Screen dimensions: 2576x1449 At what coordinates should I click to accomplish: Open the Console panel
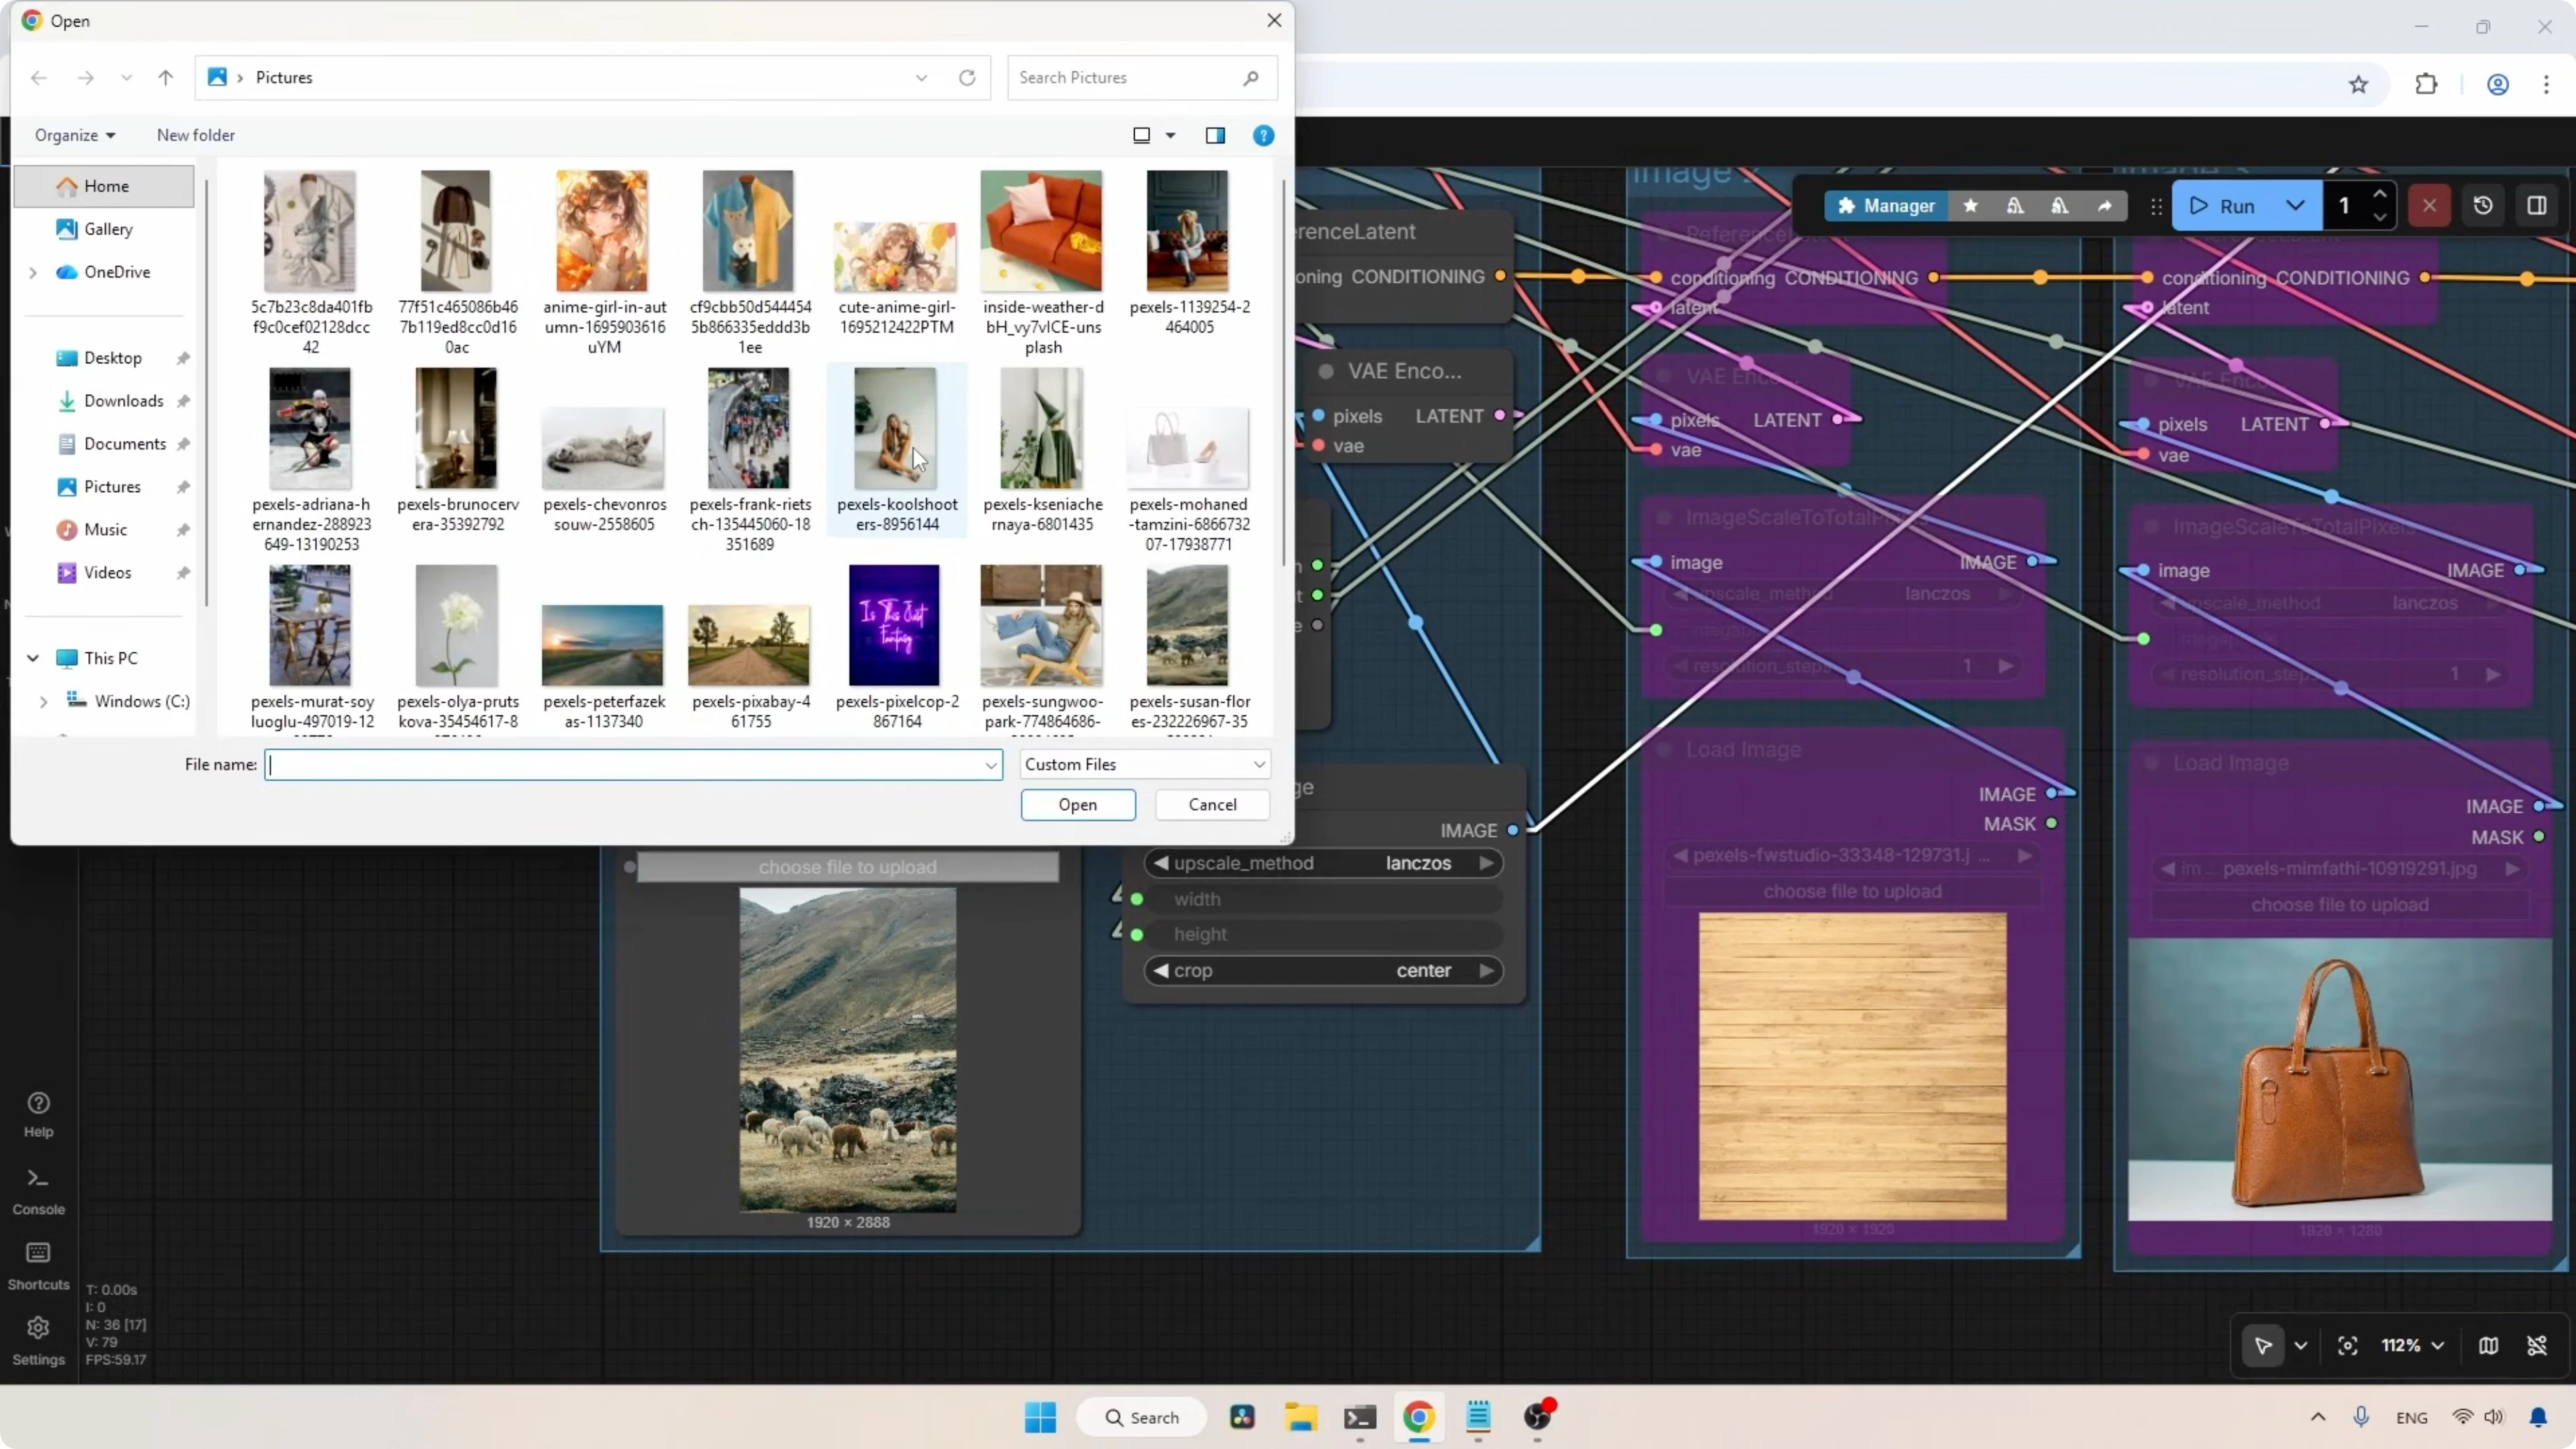click(38, 1190)
